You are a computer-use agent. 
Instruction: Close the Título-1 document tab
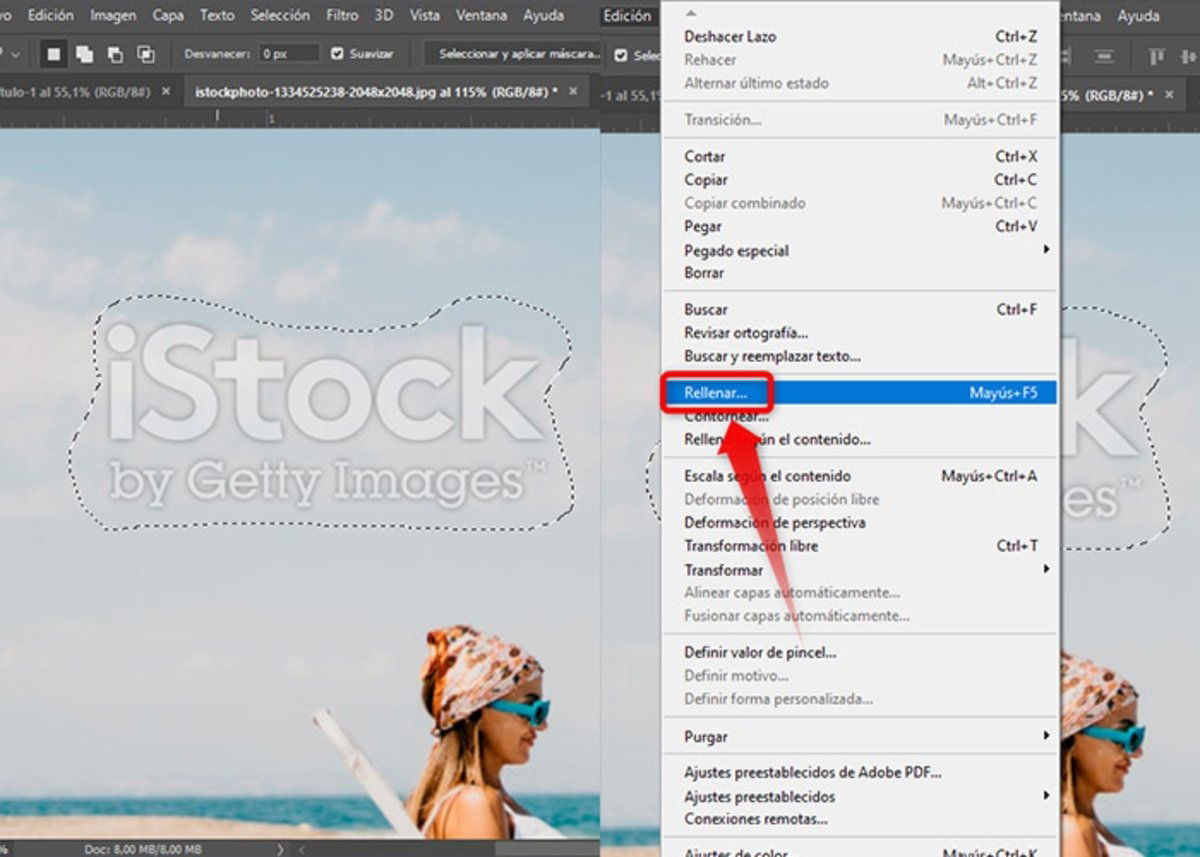coord(166,92)
